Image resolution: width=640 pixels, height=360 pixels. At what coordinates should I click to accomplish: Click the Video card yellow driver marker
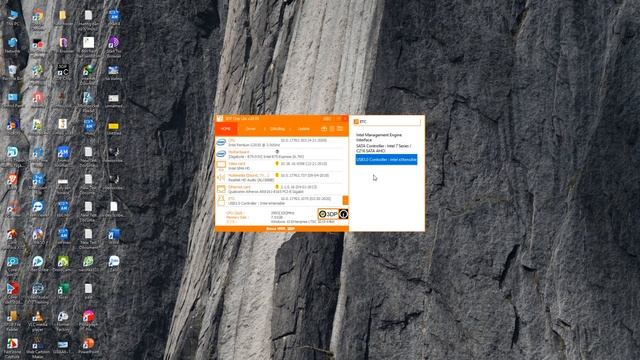click(277, 164)
